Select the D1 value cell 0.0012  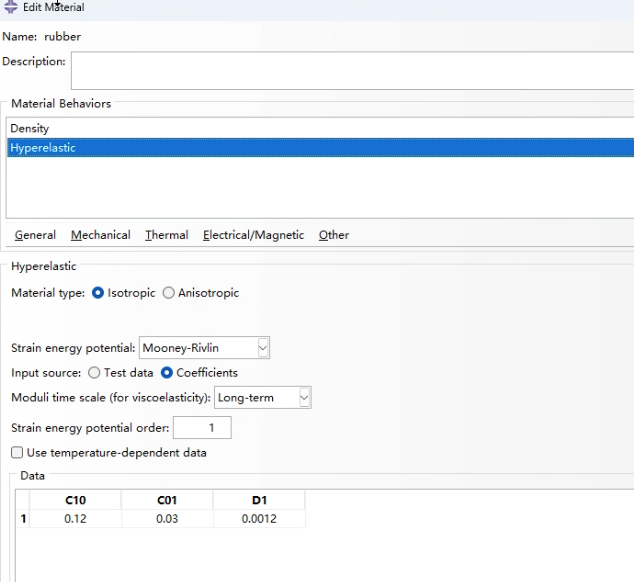point(259,519)
